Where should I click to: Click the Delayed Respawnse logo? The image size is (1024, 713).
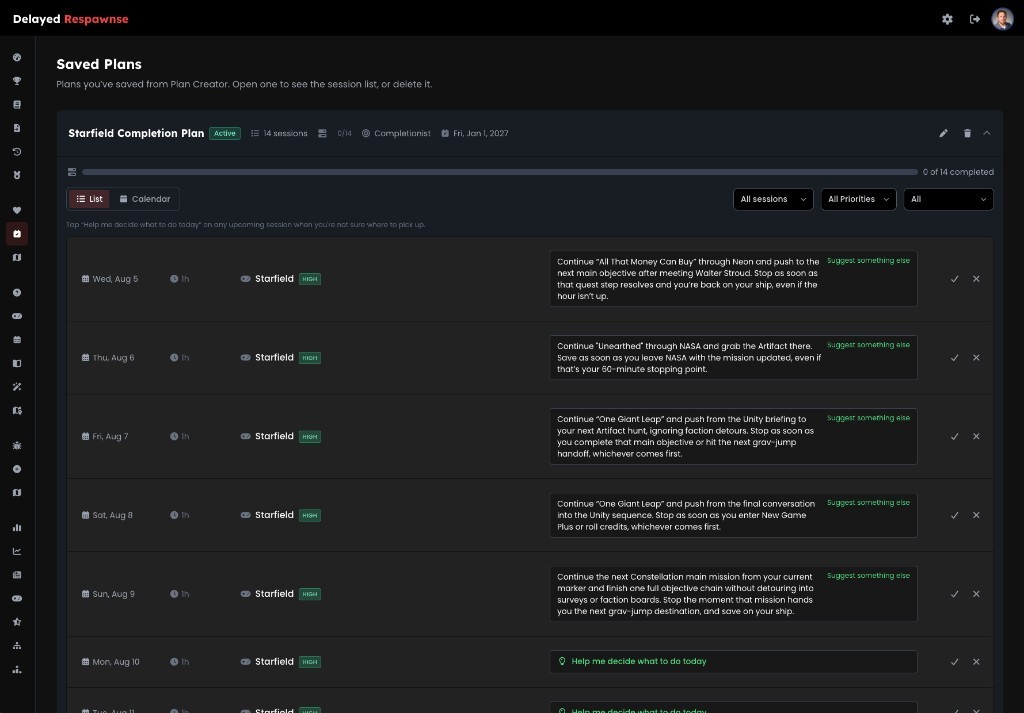[71, 19]
